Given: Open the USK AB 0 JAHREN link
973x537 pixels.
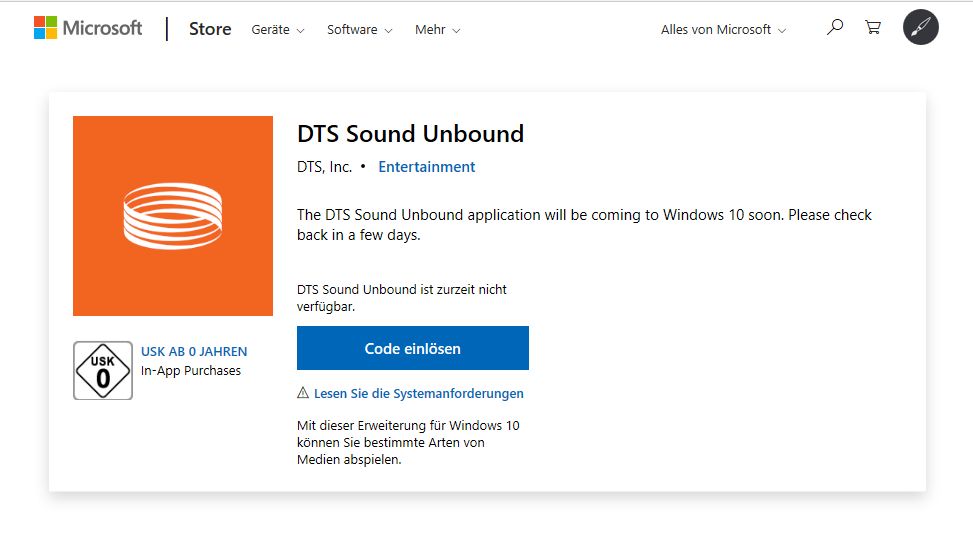Looking at the screenshot, I should point(194,351).
